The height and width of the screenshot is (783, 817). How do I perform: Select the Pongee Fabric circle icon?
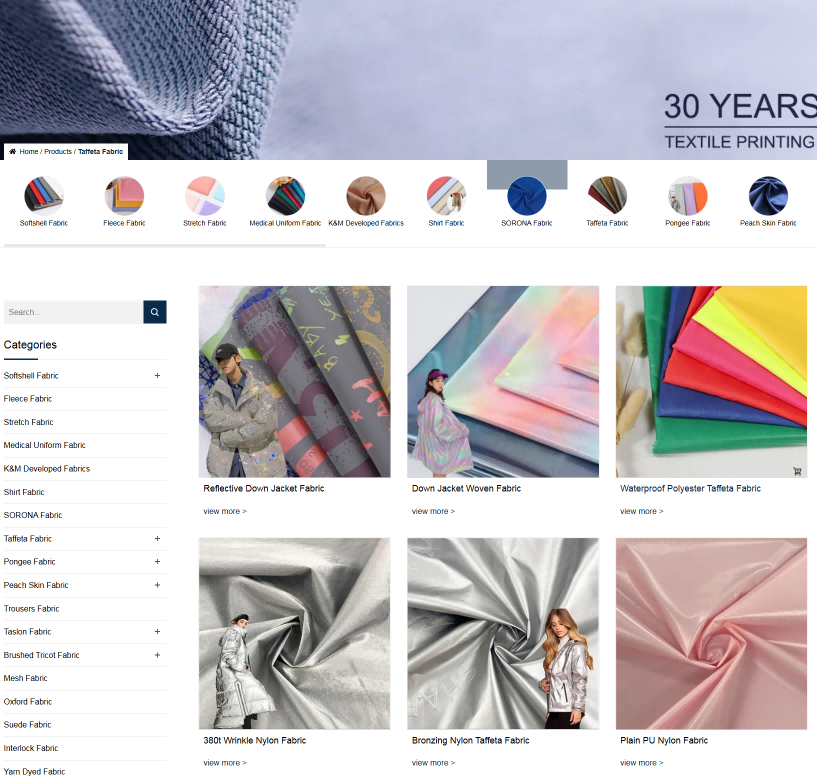pyautogui.click(x=688, y=196)
